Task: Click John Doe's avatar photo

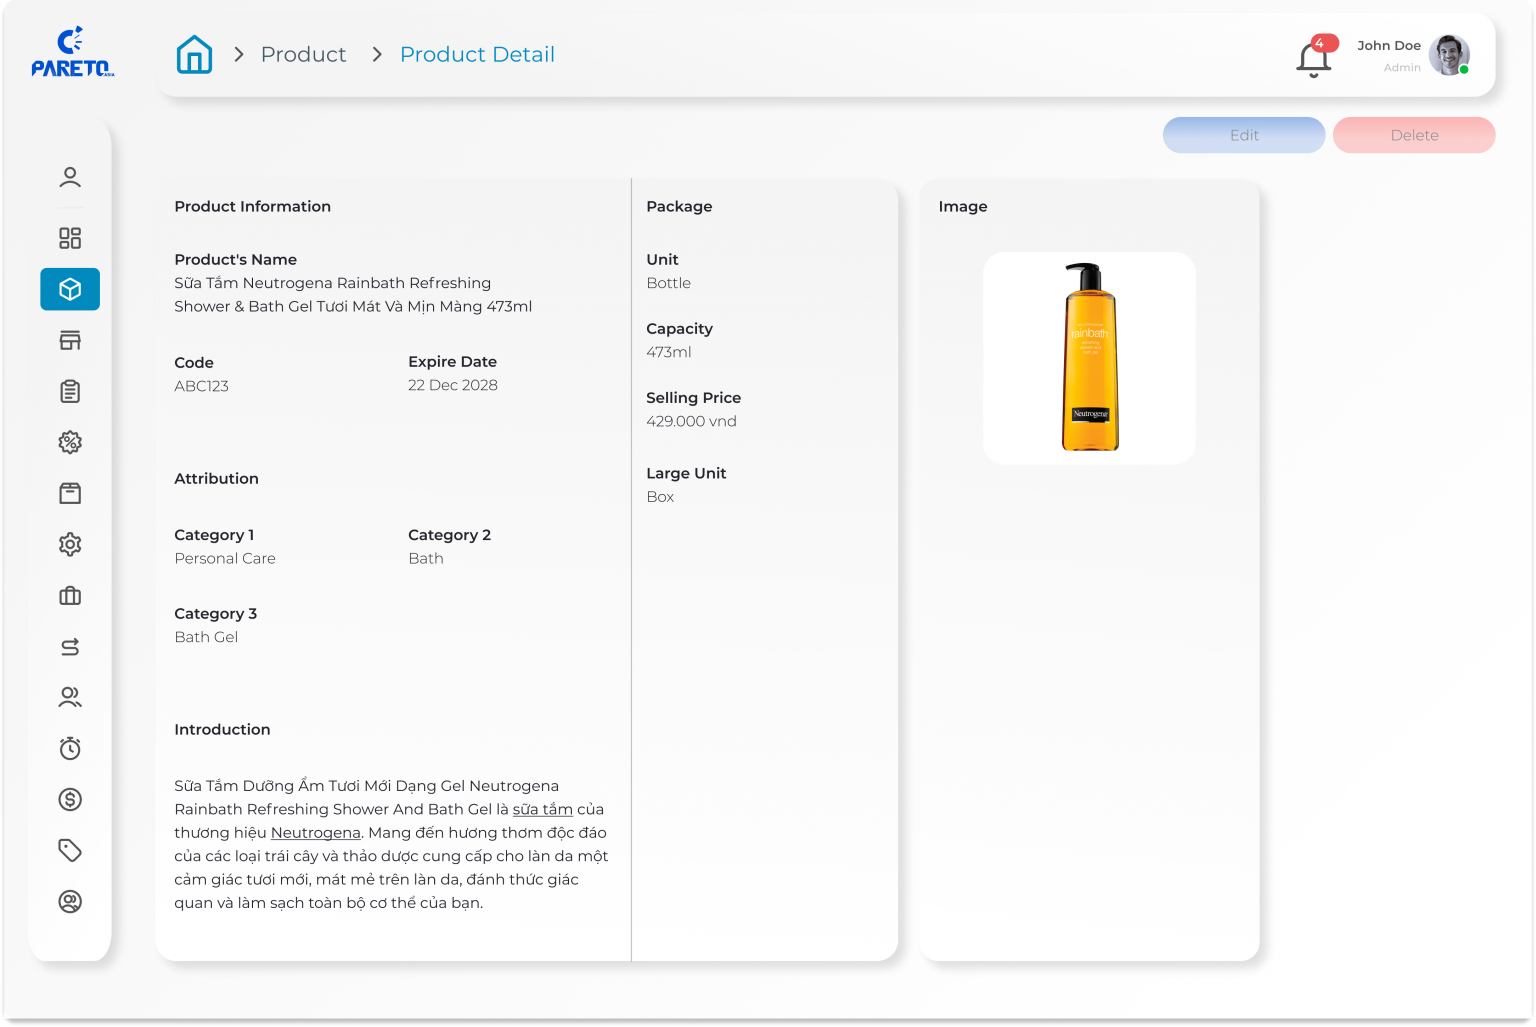Action: (x=1449, y=55)
